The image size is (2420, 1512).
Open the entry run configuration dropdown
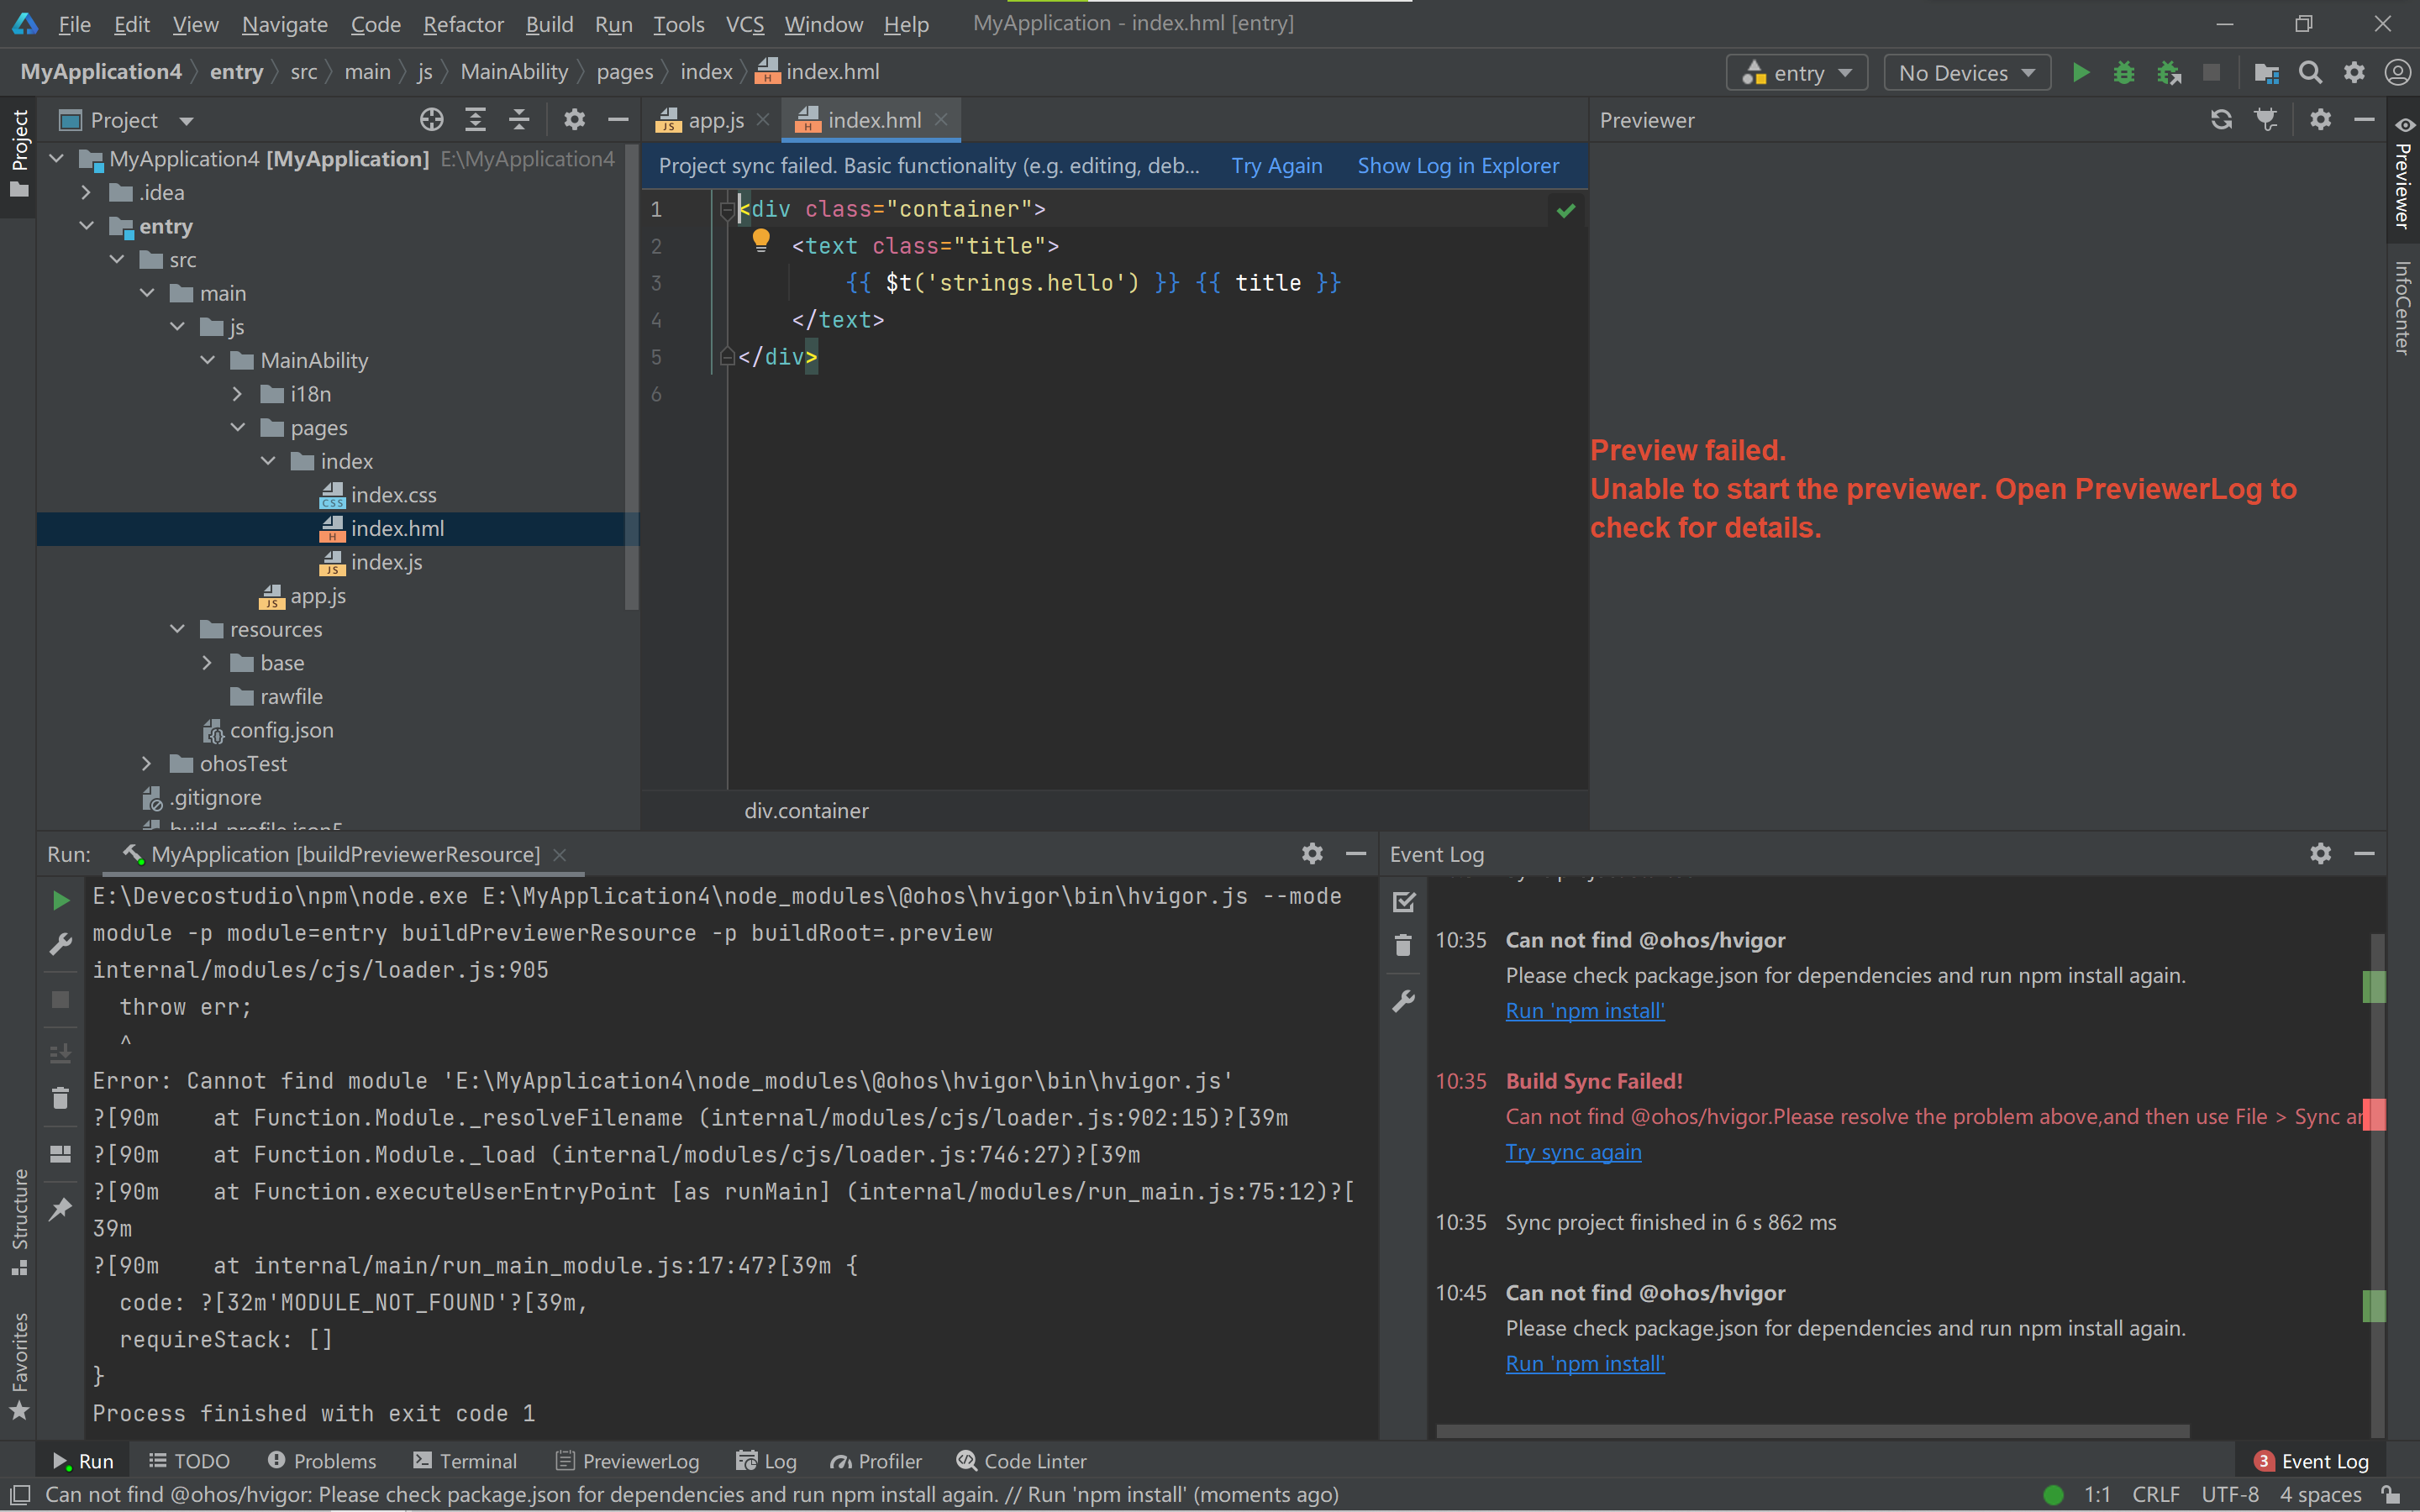click(x=1797, y=73)
